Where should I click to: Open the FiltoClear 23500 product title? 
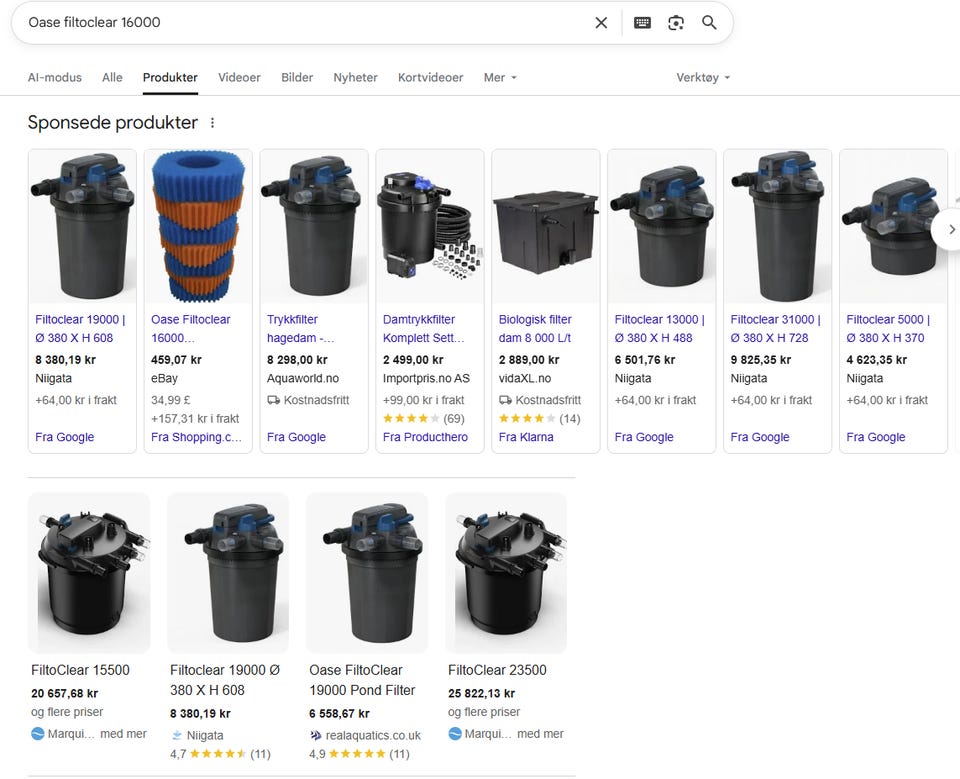(x=497, y=670)
